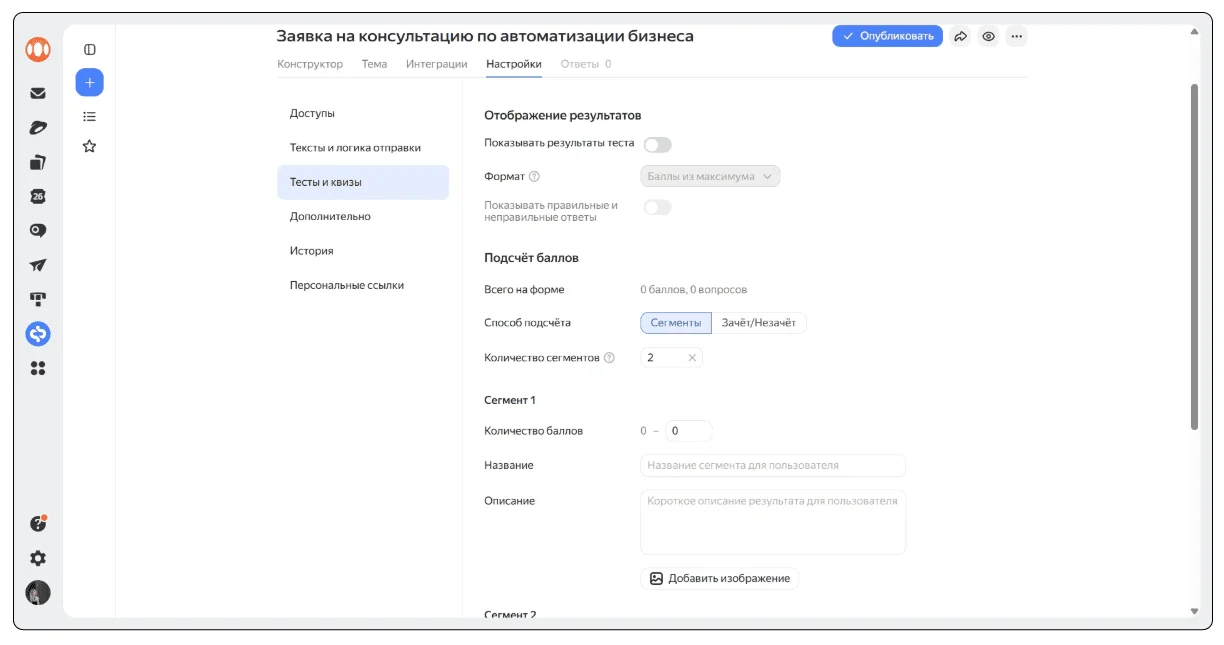Open favorites star icon

pos(90,146)
